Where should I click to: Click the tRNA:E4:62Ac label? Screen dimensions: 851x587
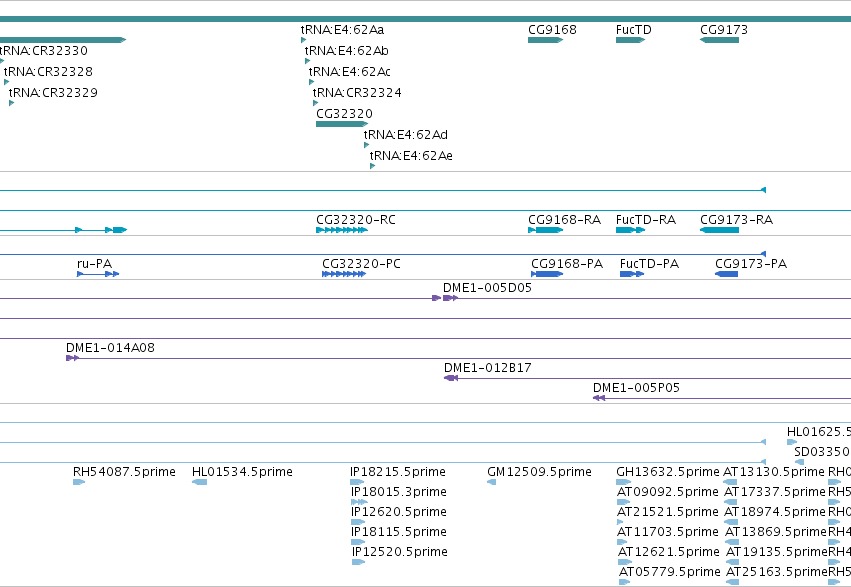pos(350,72)
